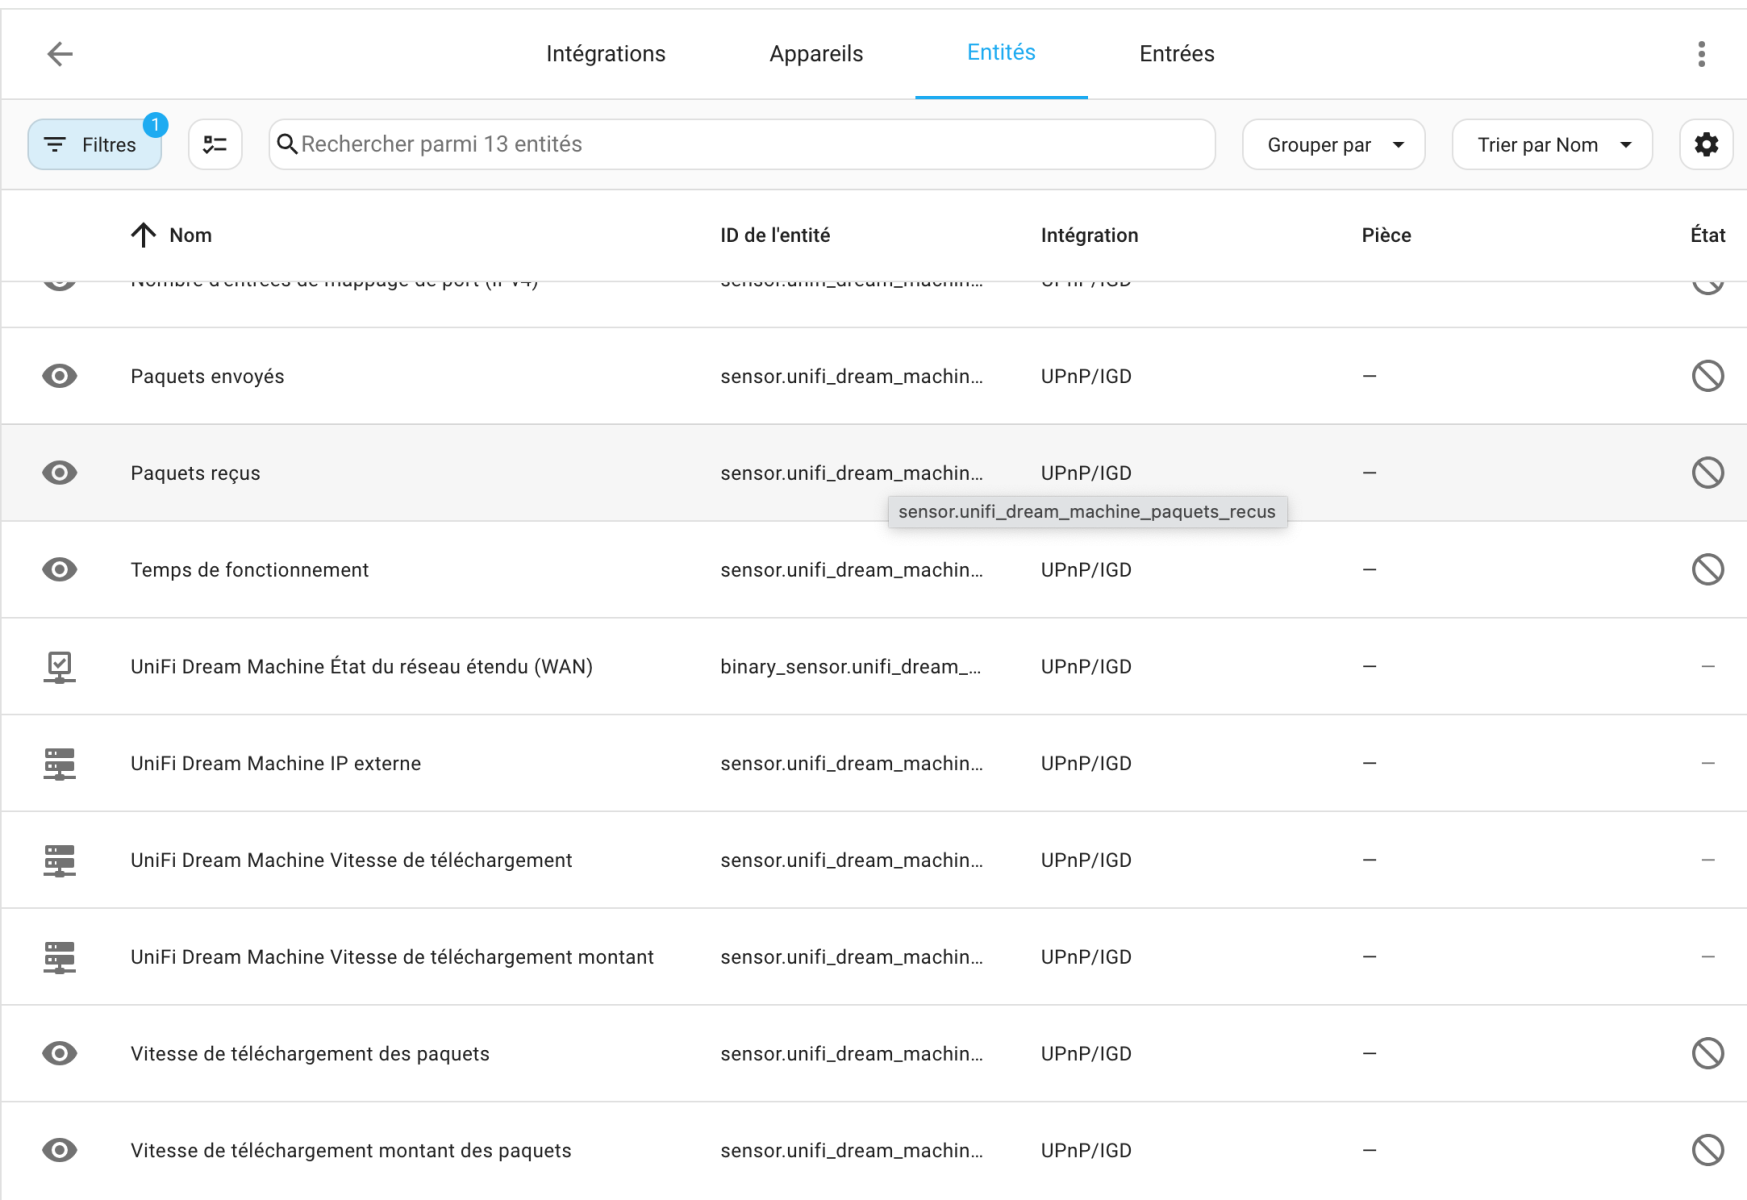This screenshot has width=1747, height=1200.
Task: Open UniFi Dream Machine Vitesse de téléchargement montant
Action: pyautogui.click(x=392, y=958)
